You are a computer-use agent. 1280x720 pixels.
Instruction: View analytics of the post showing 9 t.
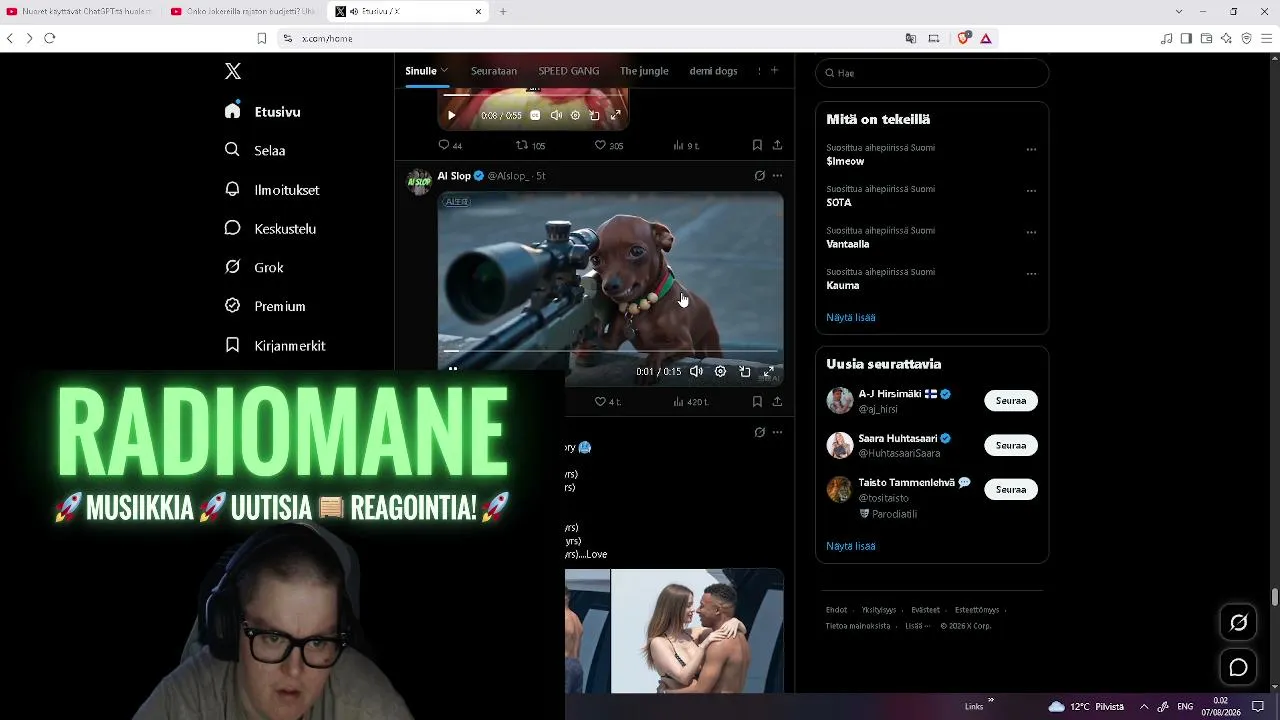(x=686, y=145)
